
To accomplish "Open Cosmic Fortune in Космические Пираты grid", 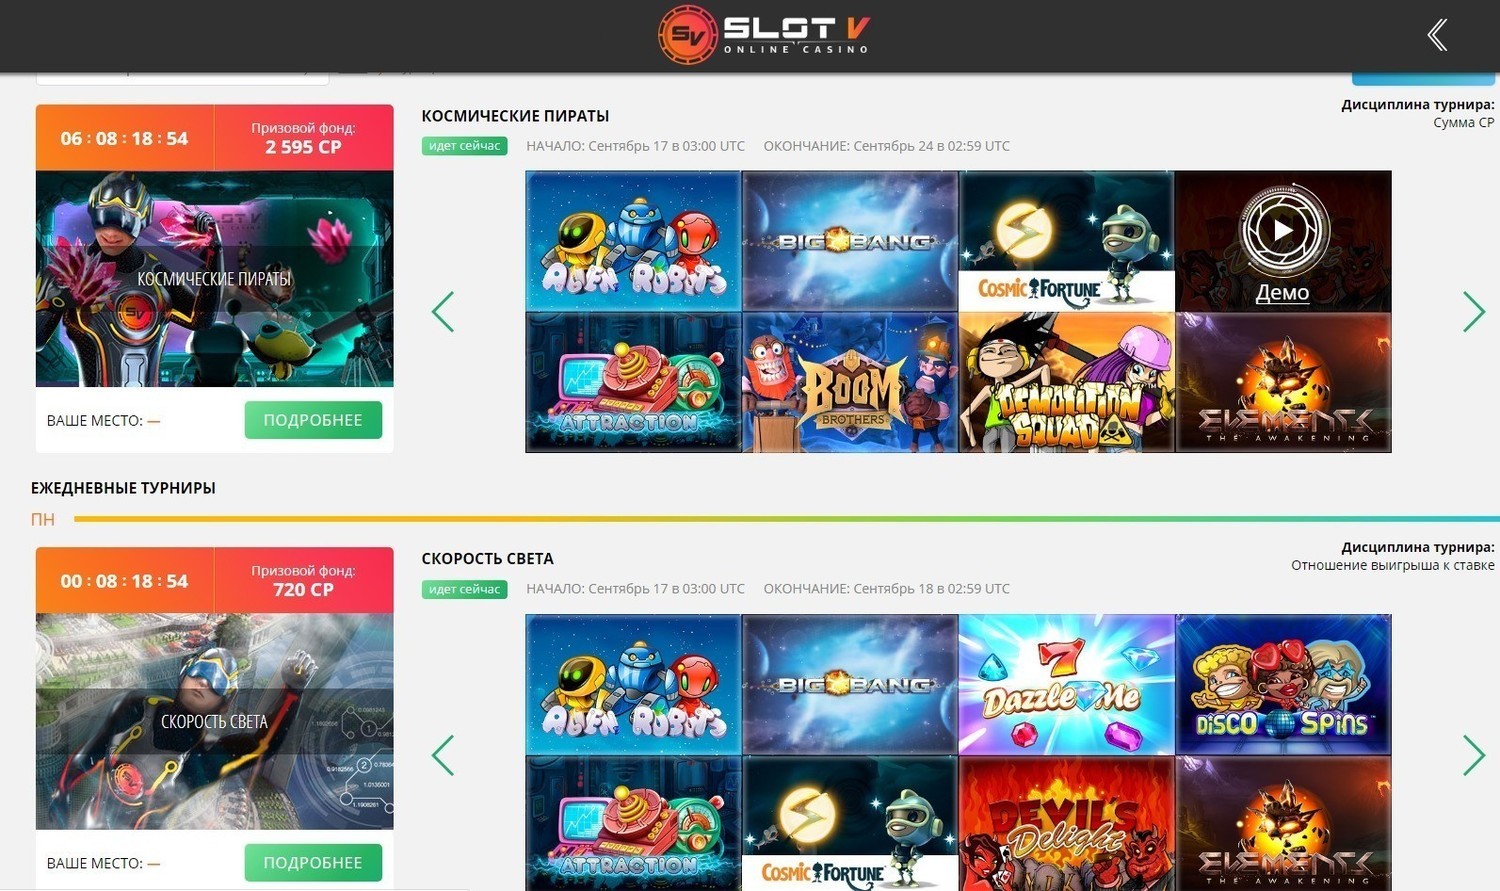I will [x=1066, y=241].
